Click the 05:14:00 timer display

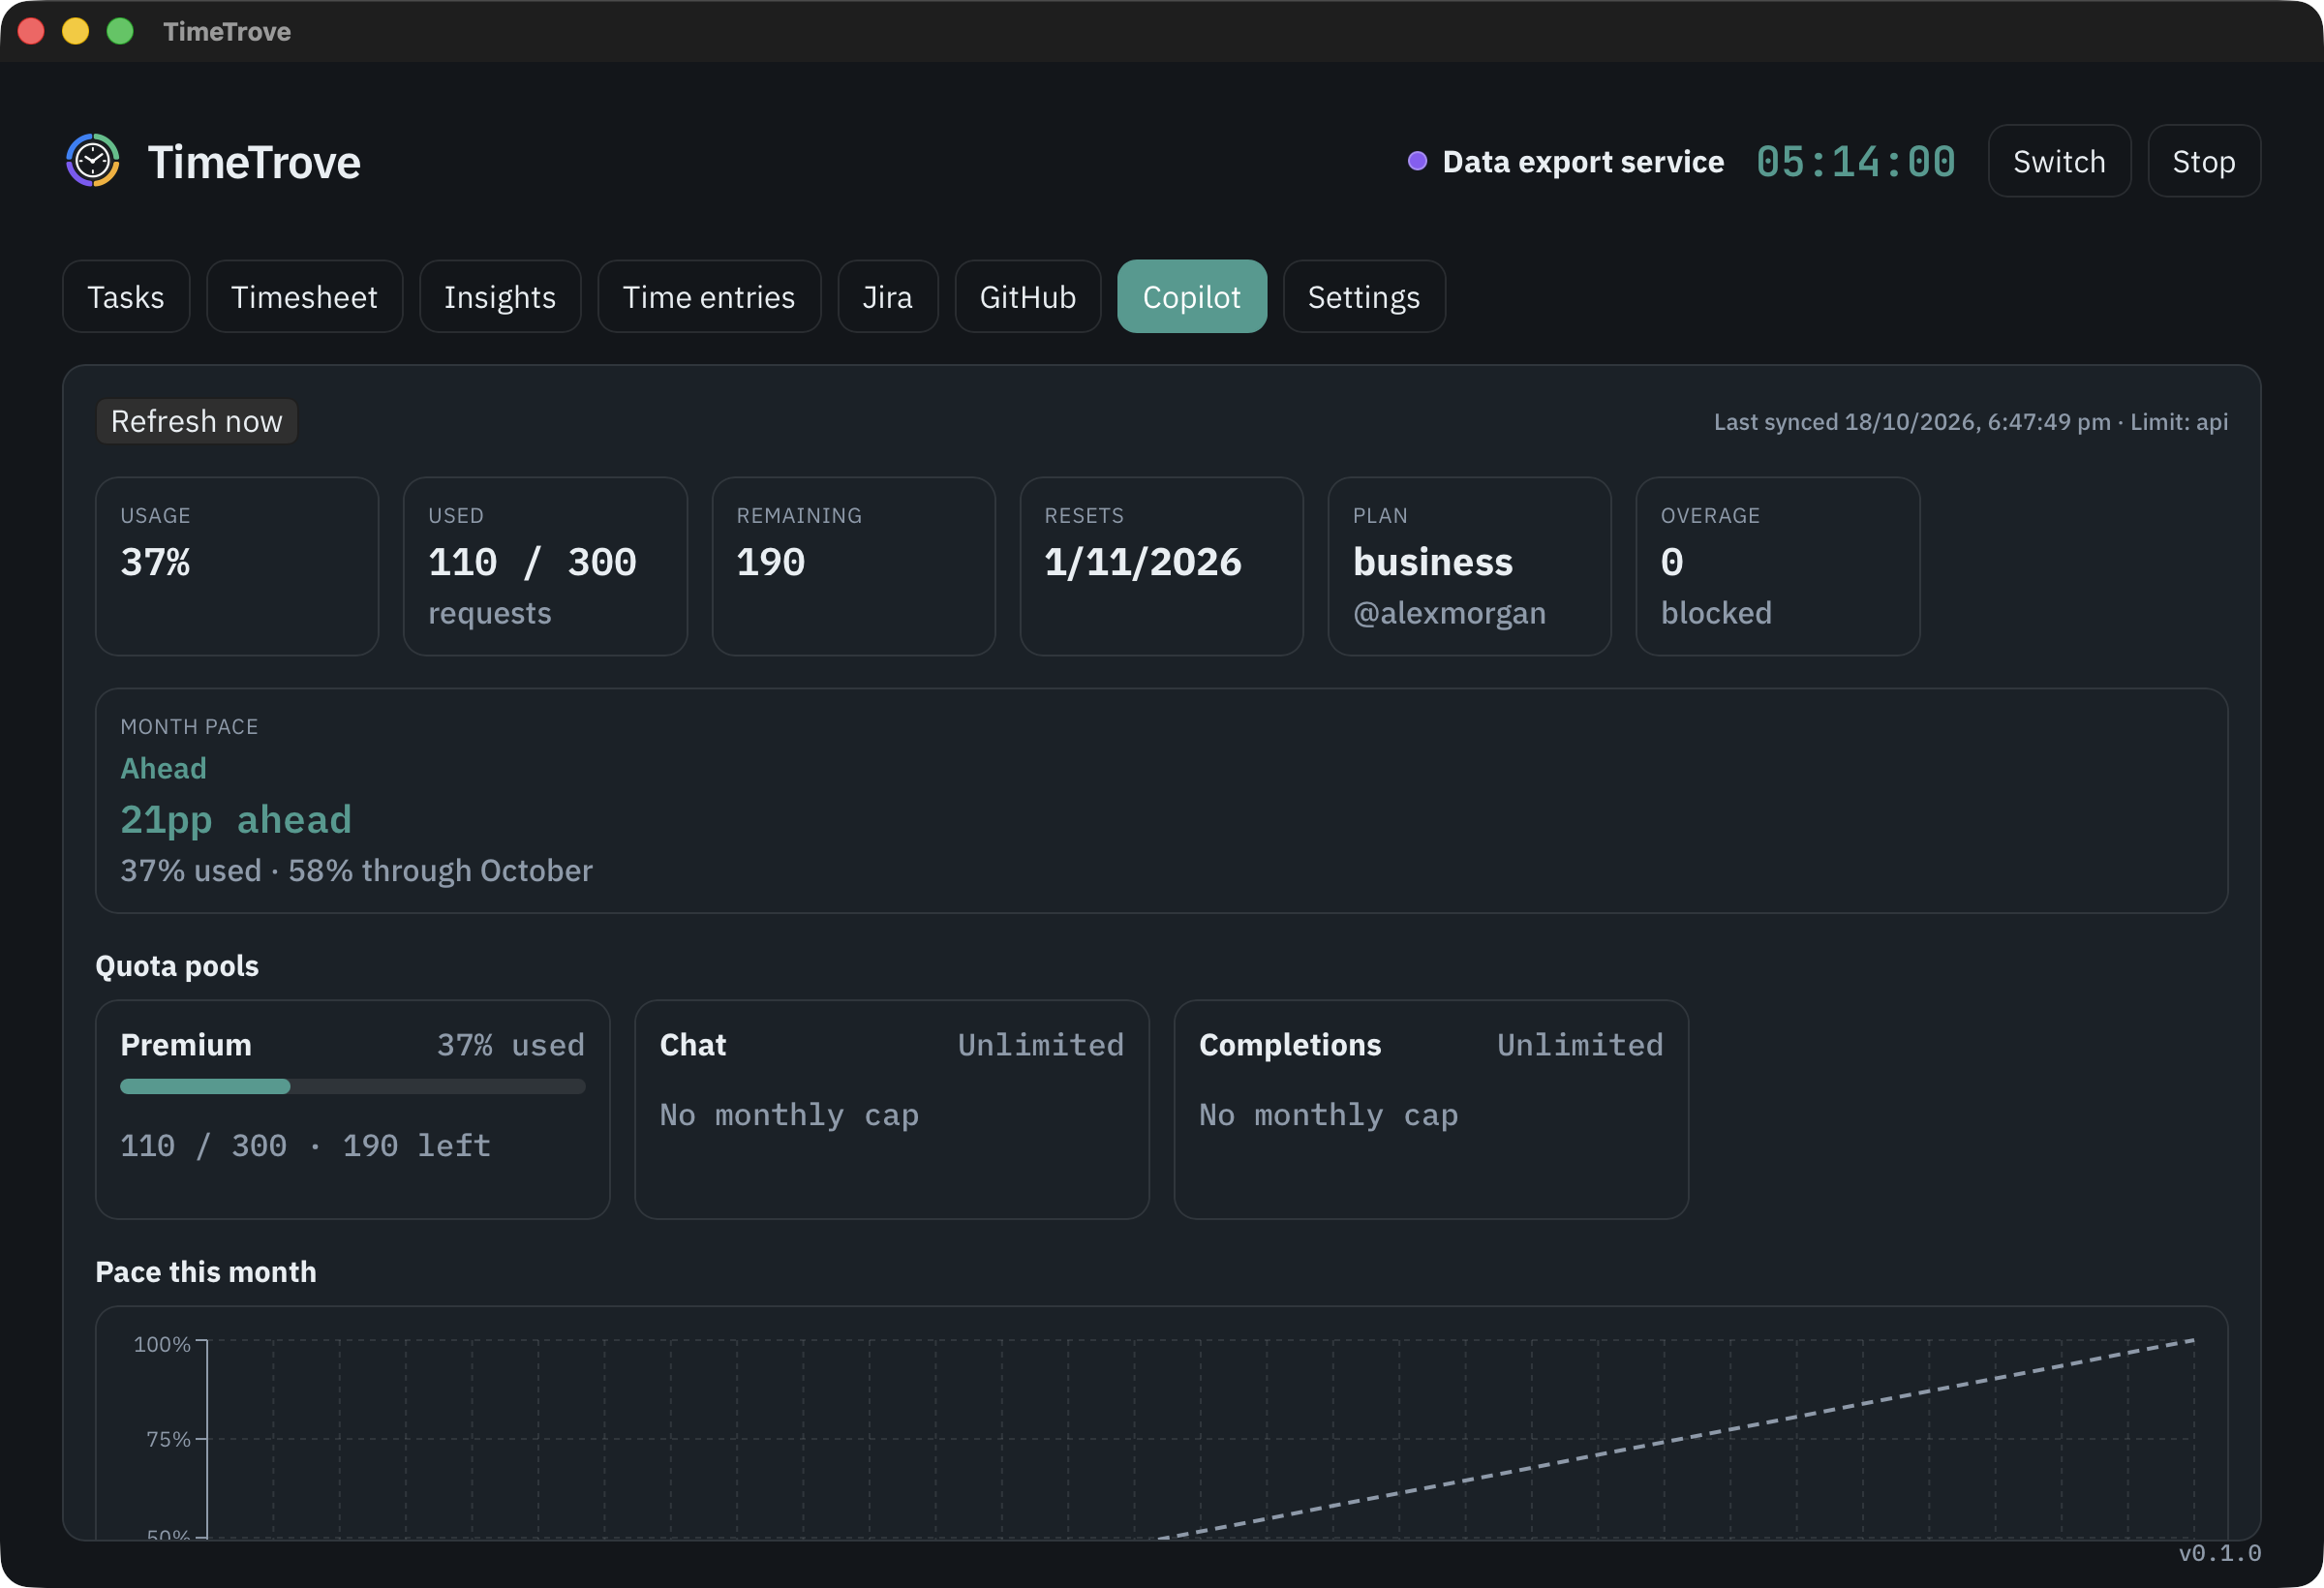[x=1856, y=161]
